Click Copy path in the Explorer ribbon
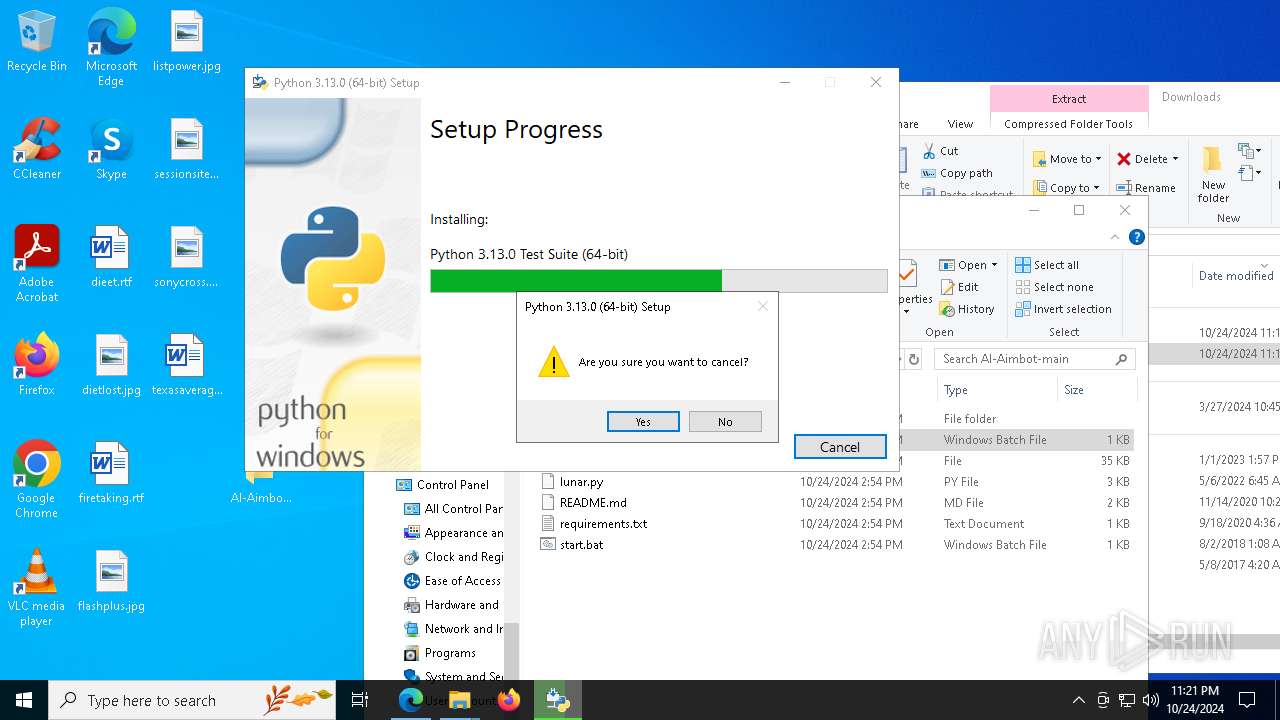The height and width of the screenshot is (720, 1280). point(957,173)
